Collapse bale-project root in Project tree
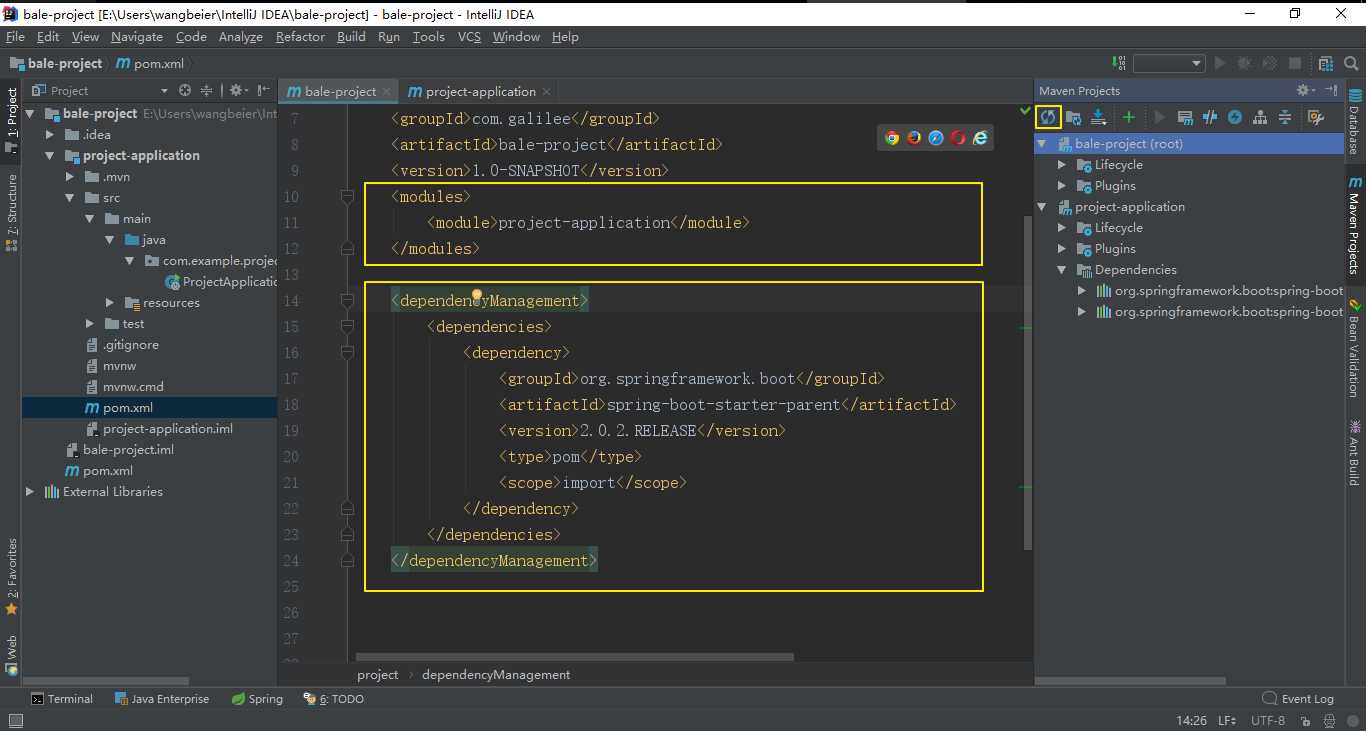The image size is (1366, 731). tap(30, 113)
